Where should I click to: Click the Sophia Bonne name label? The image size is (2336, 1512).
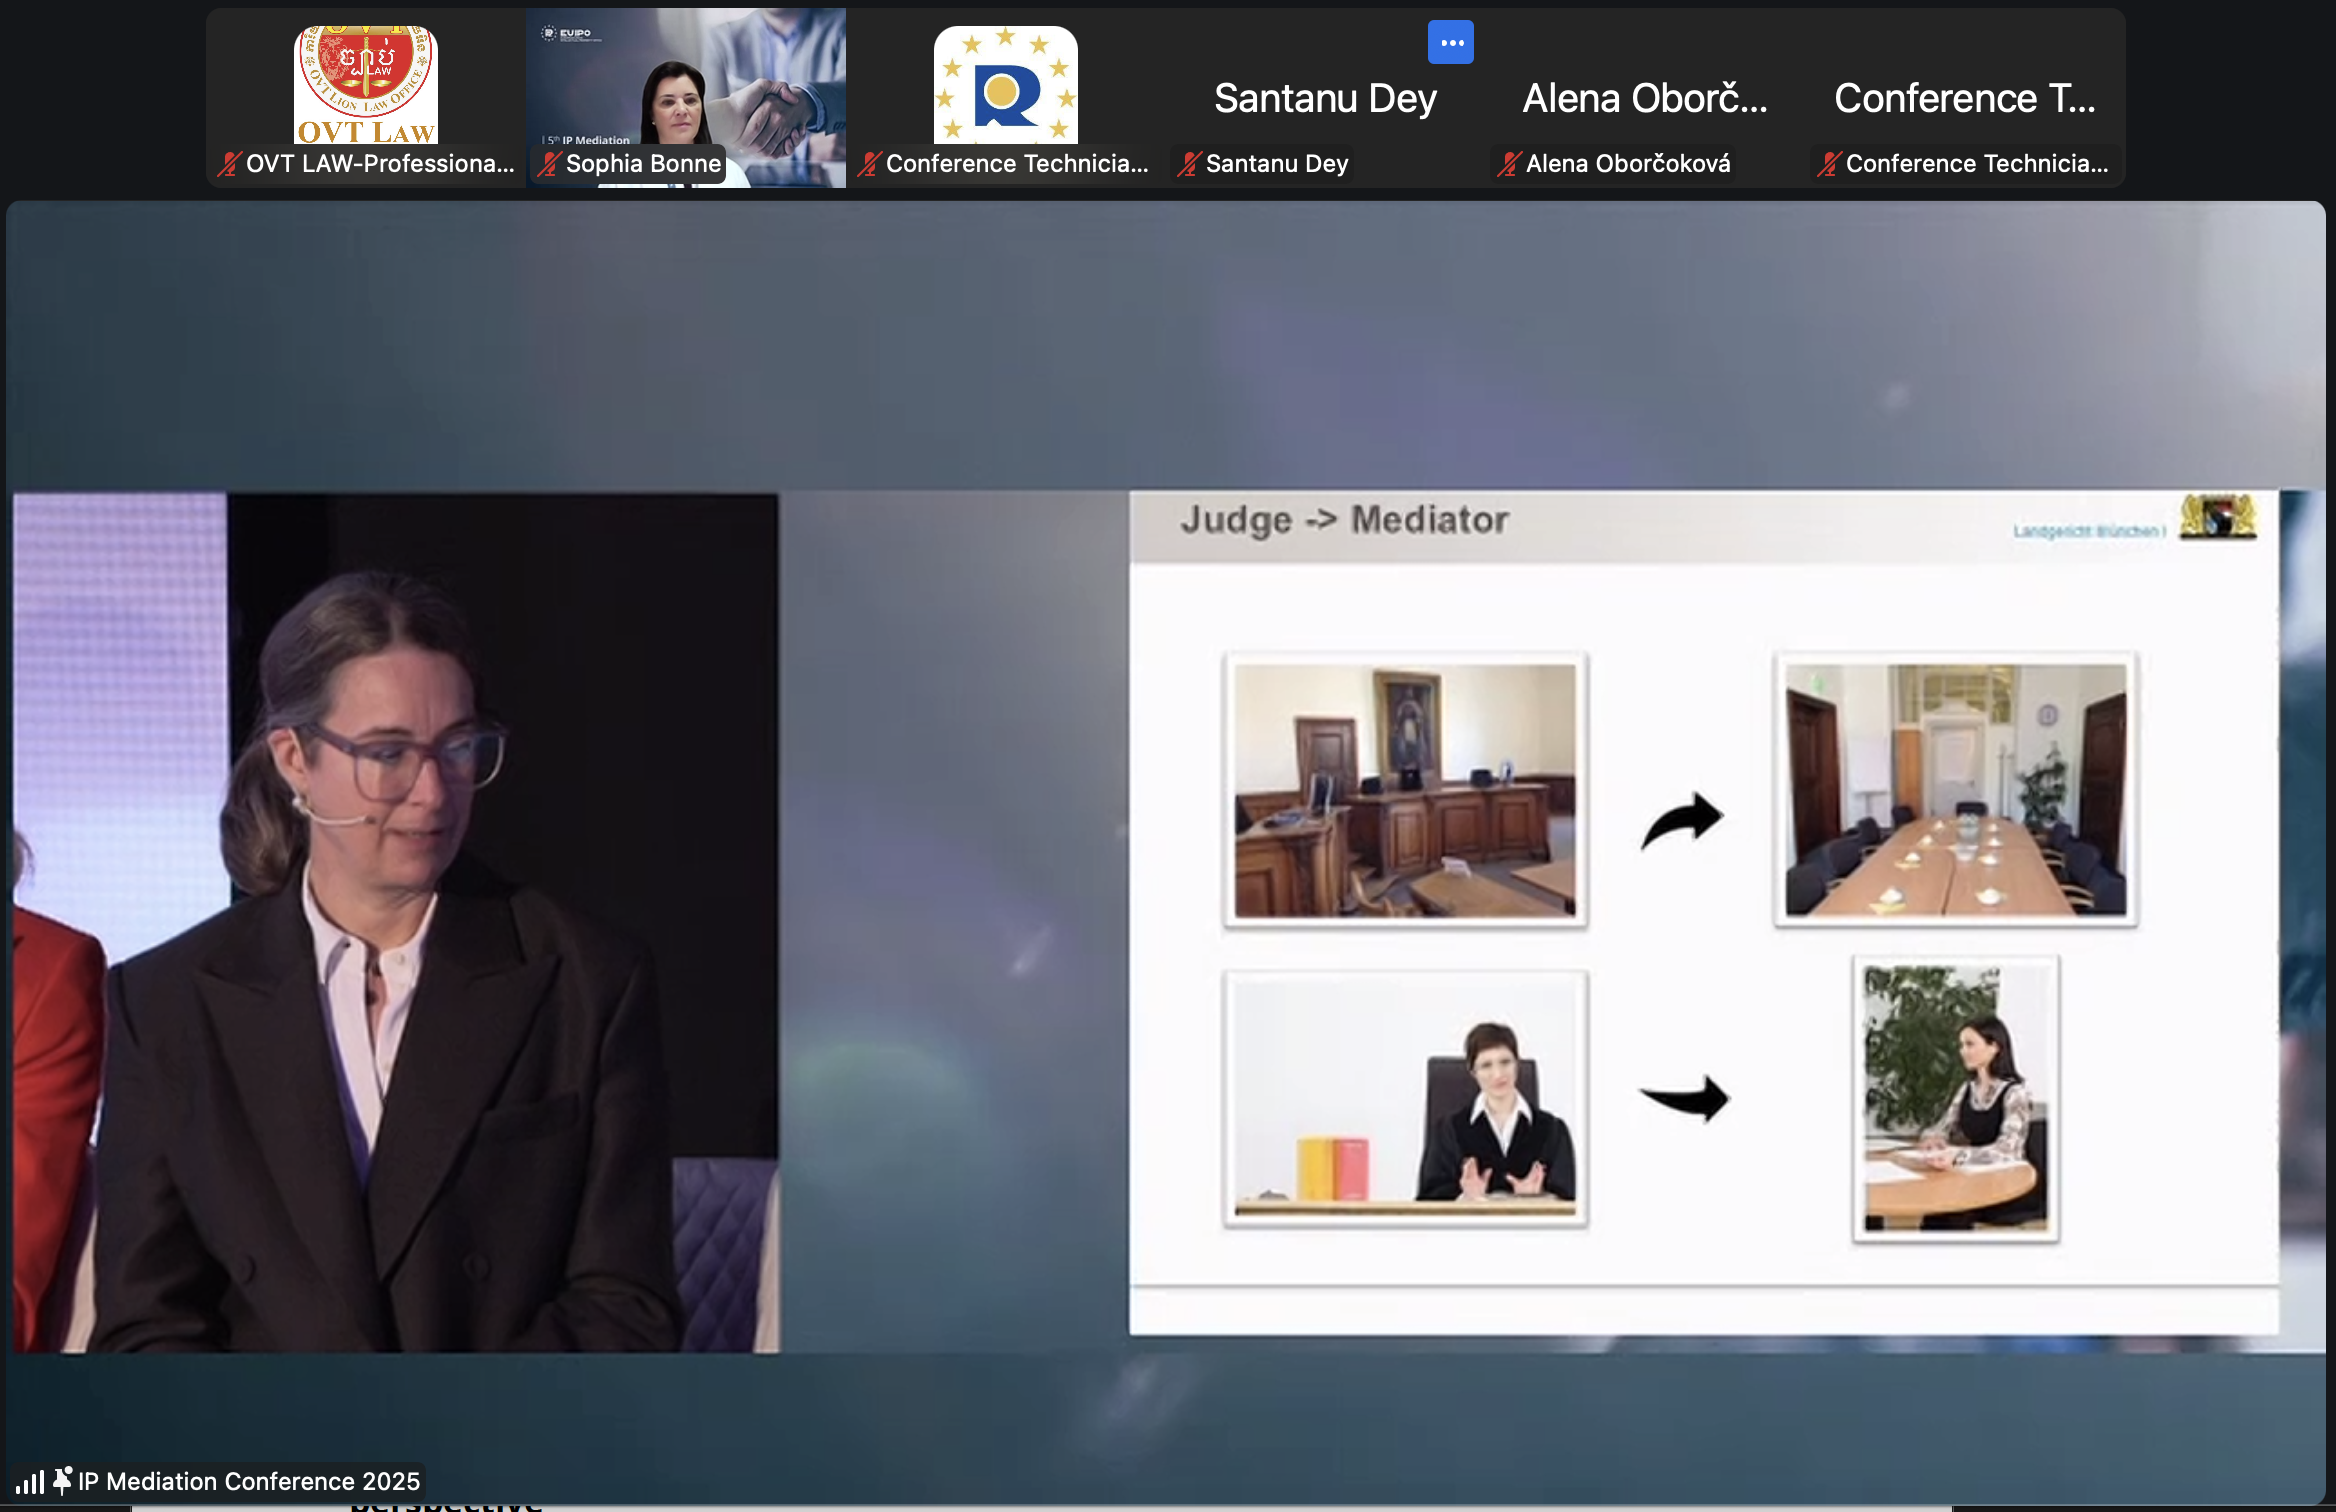643,164
